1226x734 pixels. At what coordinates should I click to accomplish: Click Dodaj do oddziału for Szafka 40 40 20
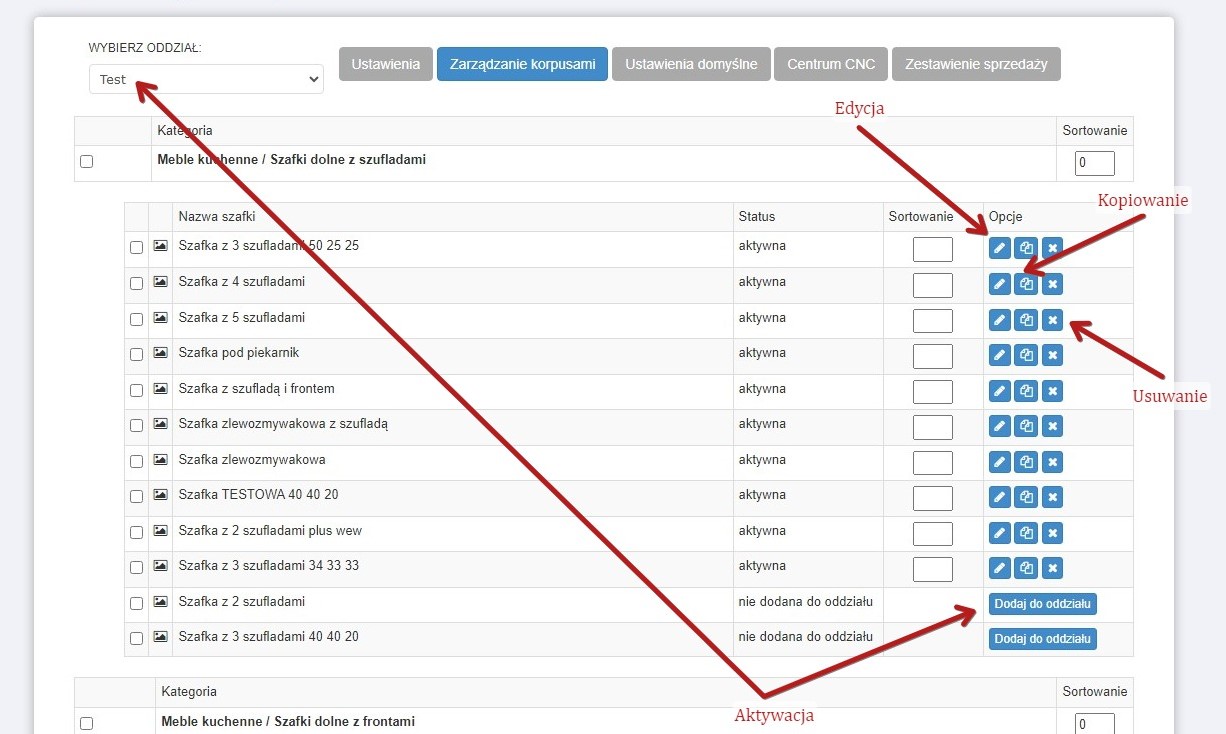[x=1042, y=639]
